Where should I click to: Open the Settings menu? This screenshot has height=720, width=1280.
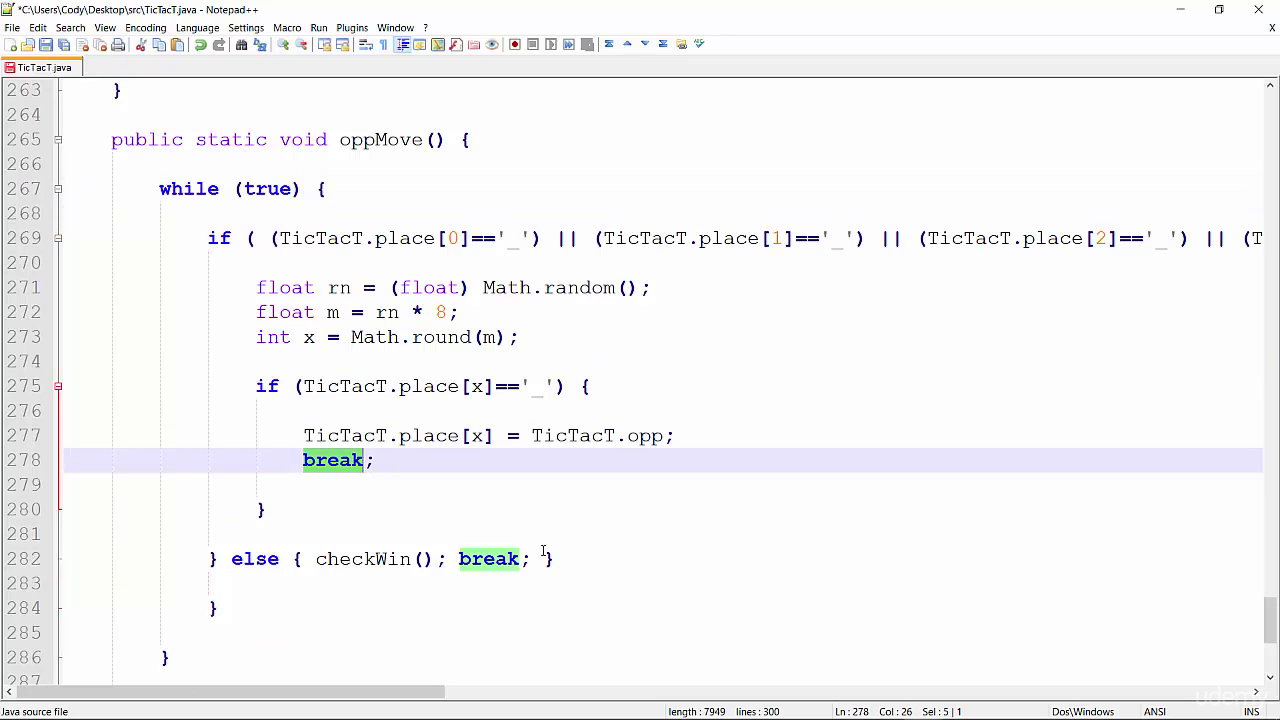pyautogui.click(x=246, y=28)
